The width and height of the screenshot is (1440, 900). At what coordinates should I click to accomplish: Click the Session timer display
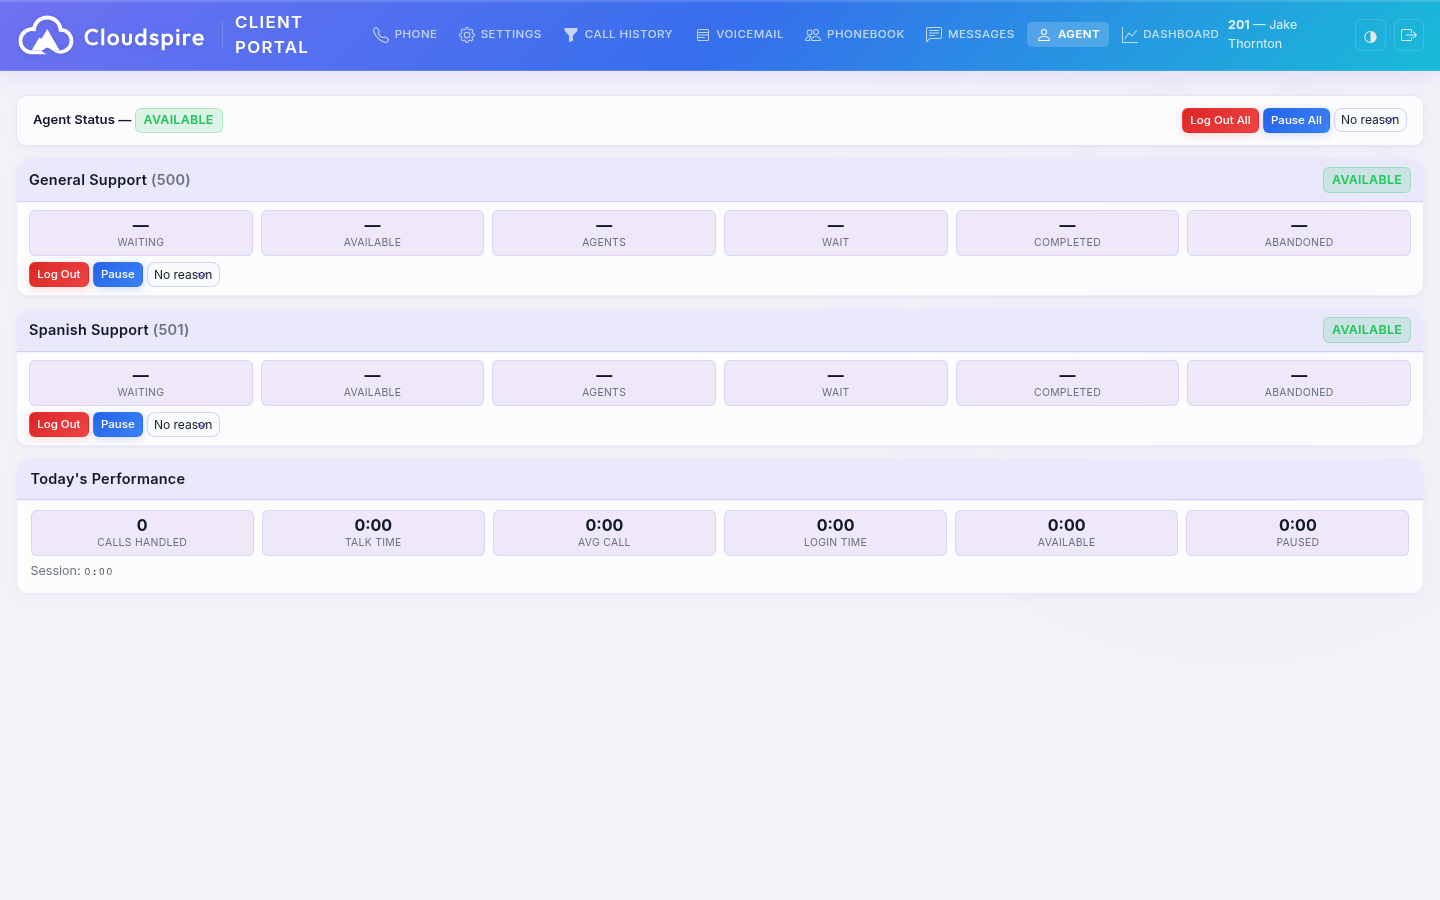[71, 571]
